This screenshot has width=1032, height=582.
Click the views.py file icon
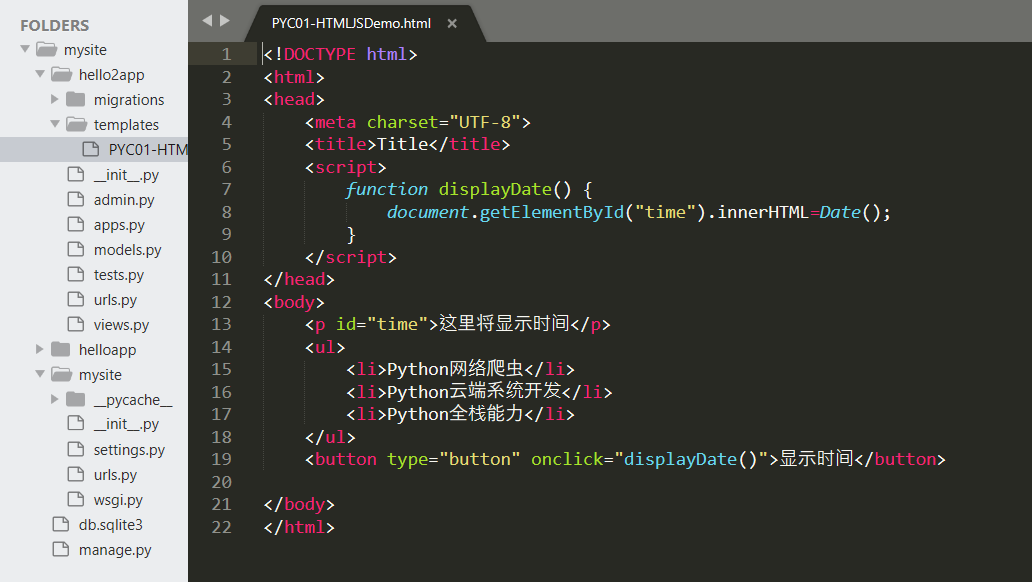click(75, 324)
